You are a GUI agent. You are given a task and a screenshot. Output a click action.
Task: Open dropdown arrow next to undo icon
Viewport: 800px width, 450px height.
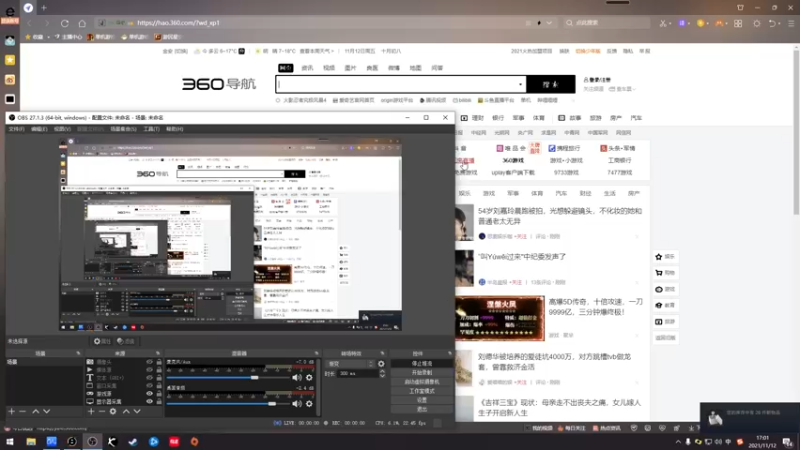[779, 23]
